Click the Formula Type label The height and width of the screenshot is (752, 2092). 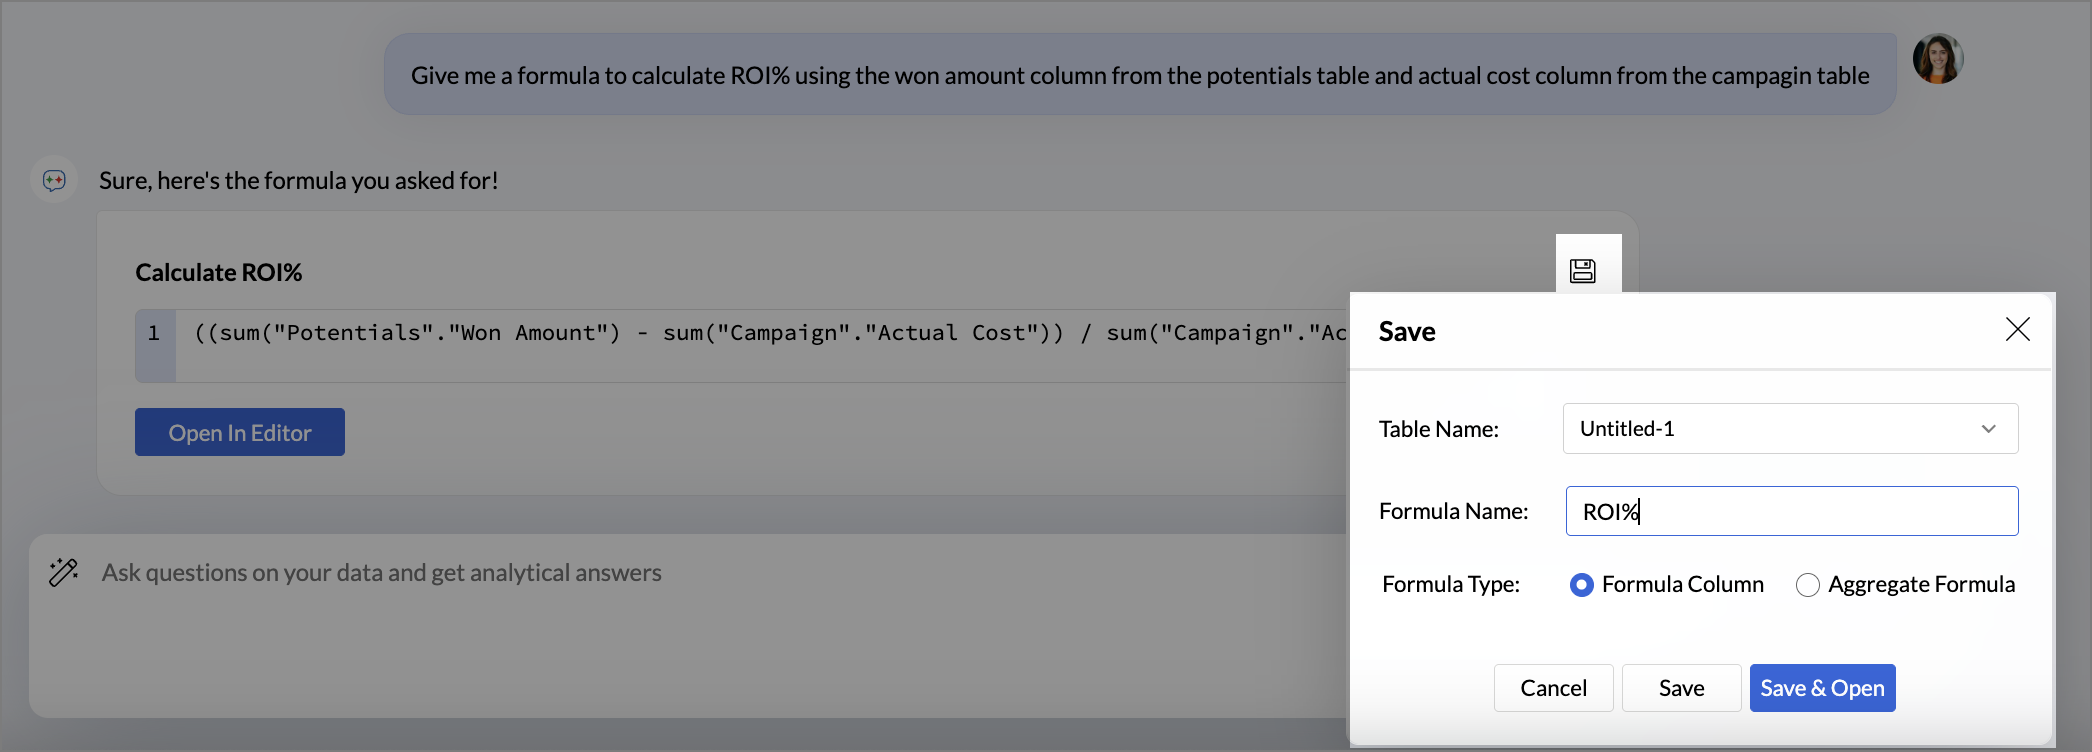[x=1450, y=584]
